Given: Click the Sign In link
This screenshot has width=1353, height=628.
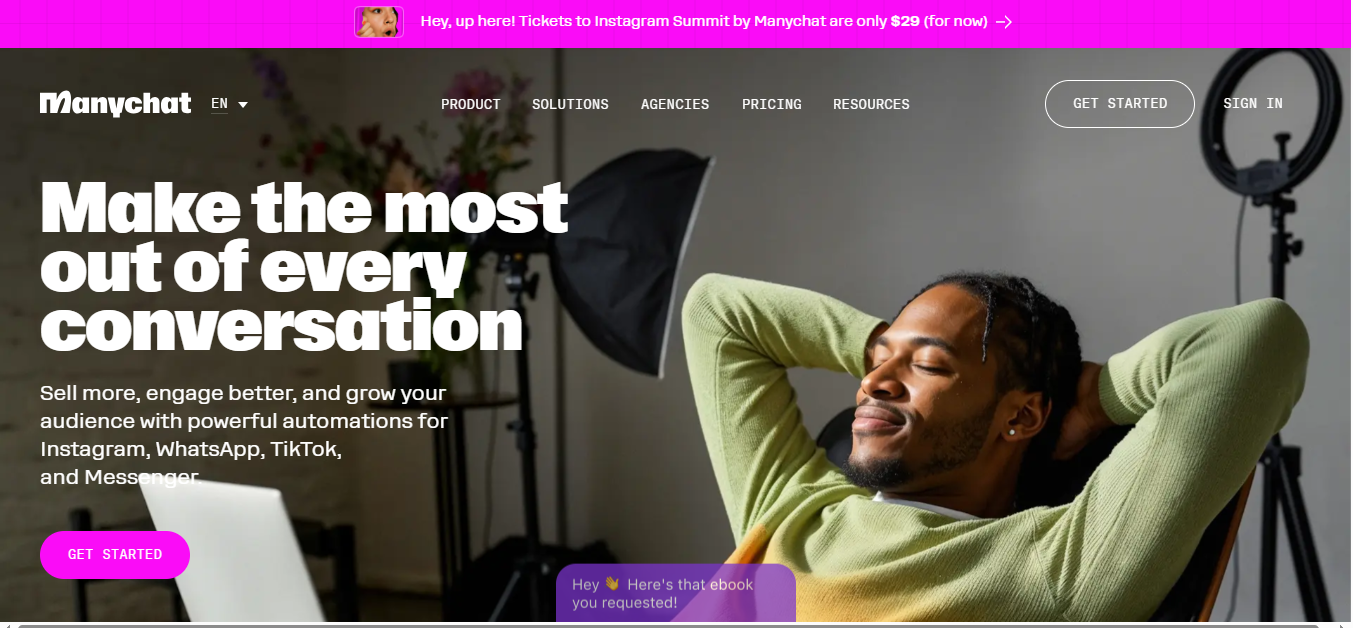Looking at the screenshot, I should coord(1253,104).
